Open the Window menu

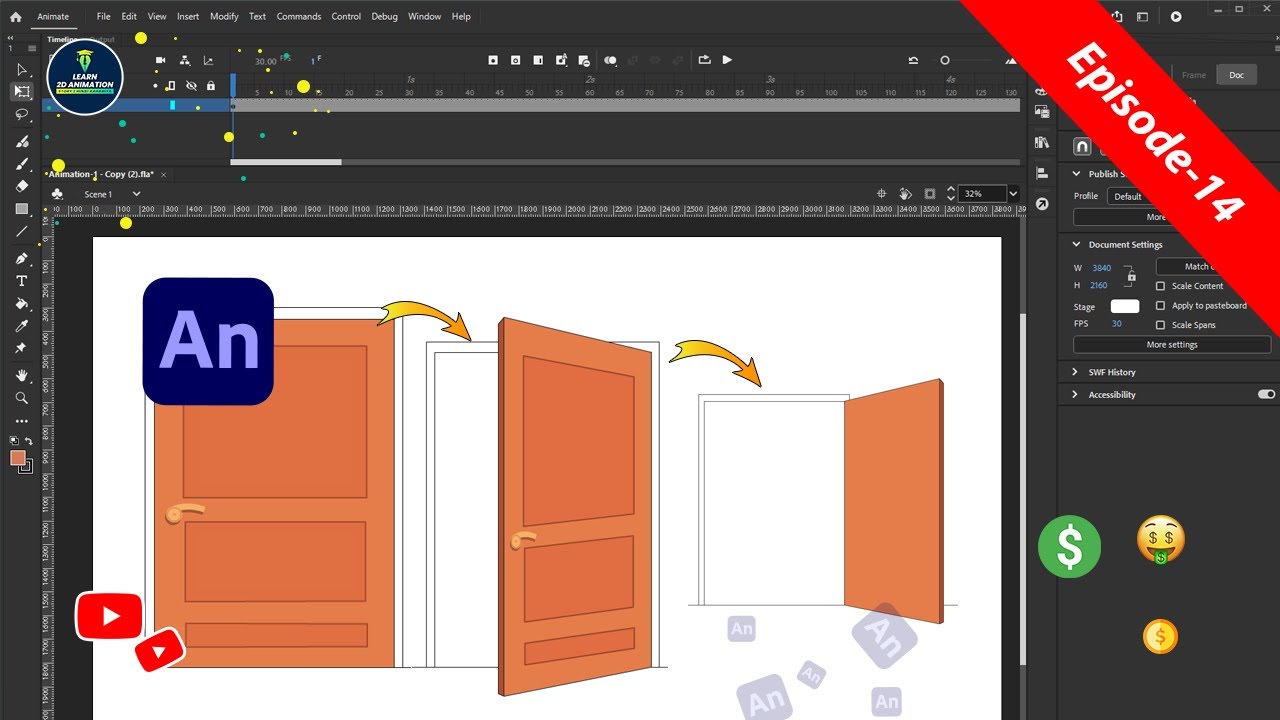(425, 16)
